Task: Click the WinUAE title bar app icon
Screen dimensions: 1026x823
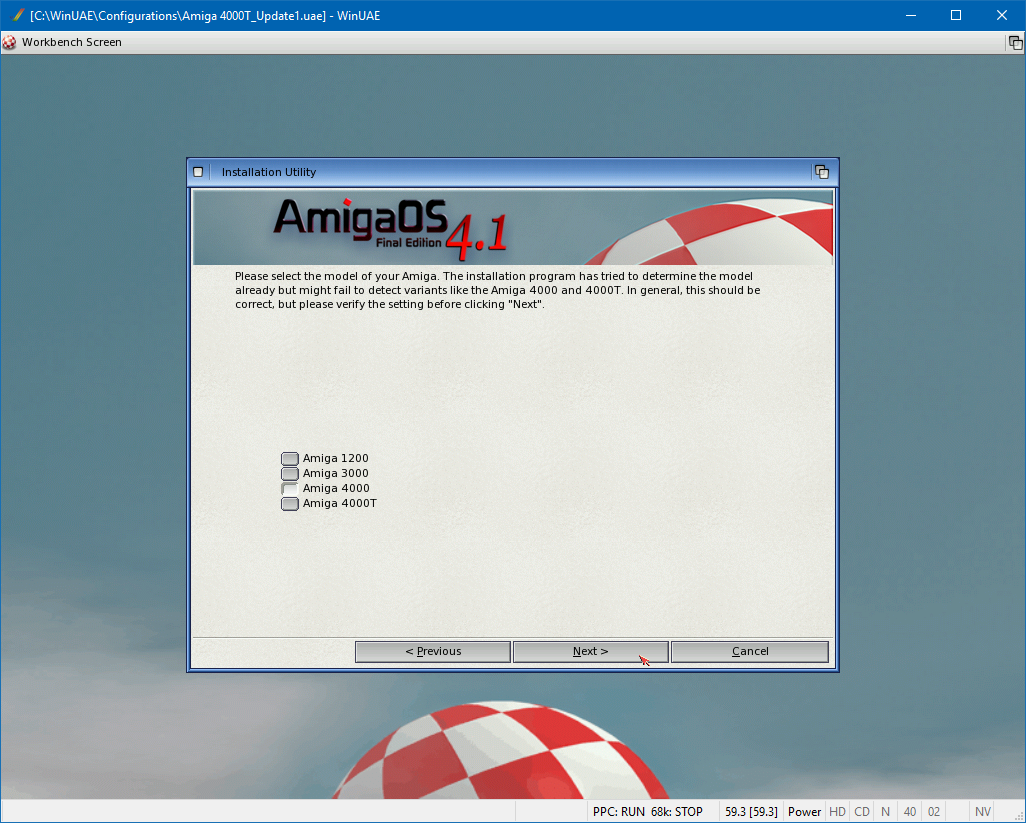Action: click(17, 16)
